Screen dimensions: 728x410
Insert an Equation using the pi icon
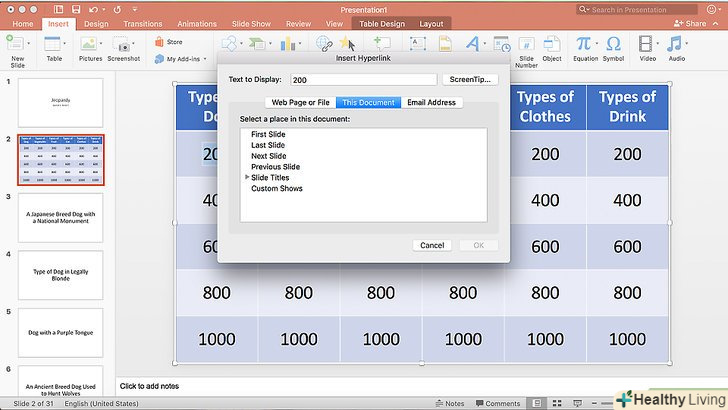pos(583,44)
